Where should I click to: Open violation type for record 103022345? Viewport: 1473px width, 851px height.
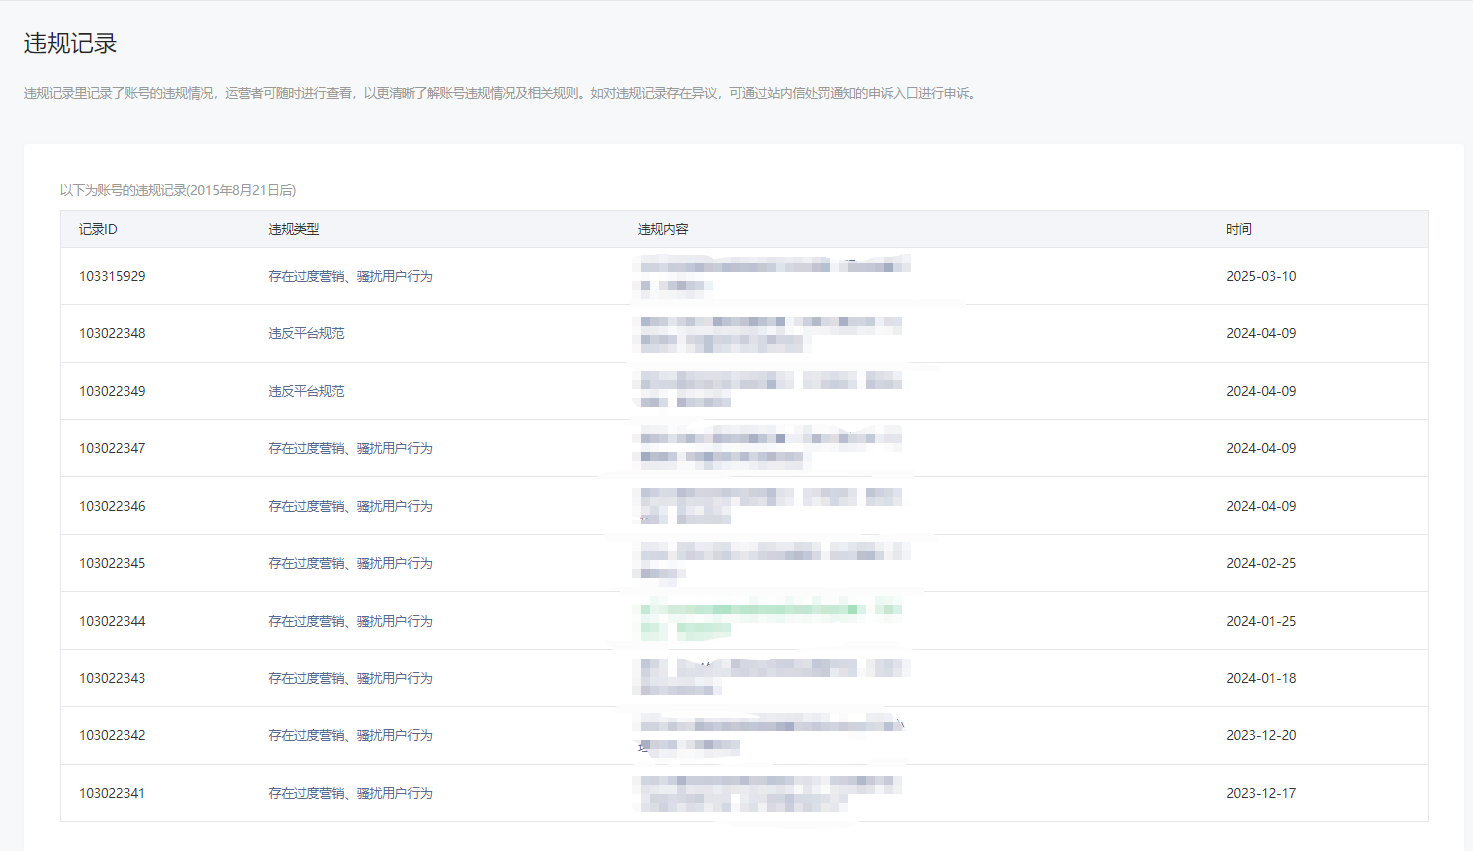(x=350, y=563)
